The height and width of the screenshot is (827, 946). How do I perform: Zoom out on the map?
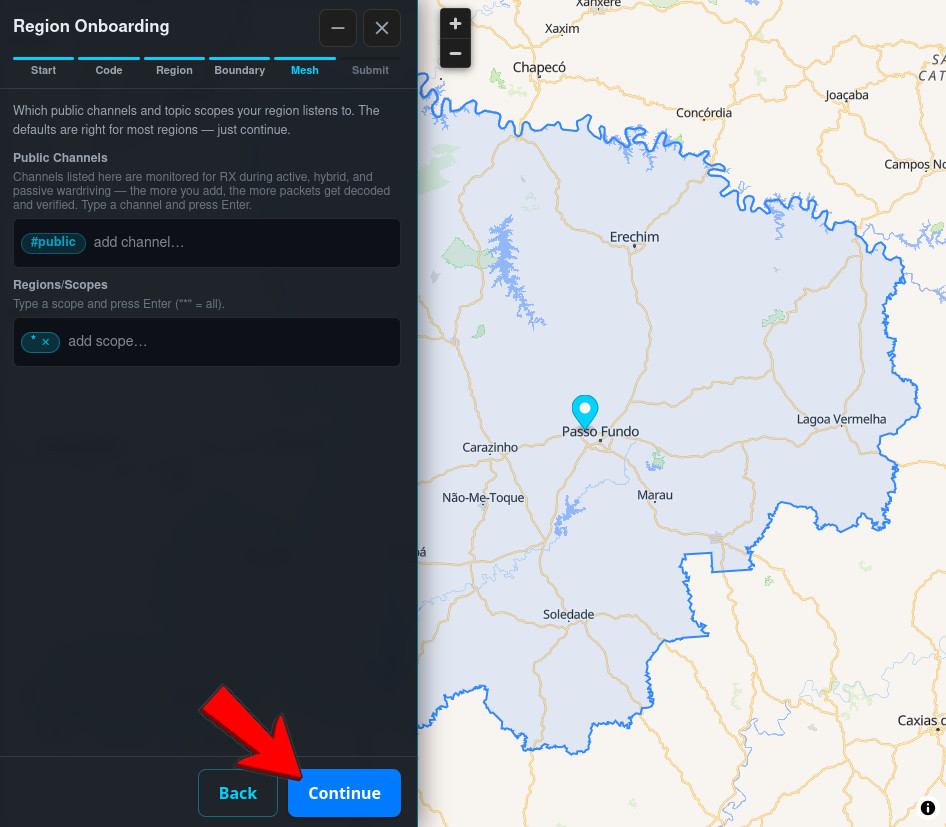pos(456,53)
